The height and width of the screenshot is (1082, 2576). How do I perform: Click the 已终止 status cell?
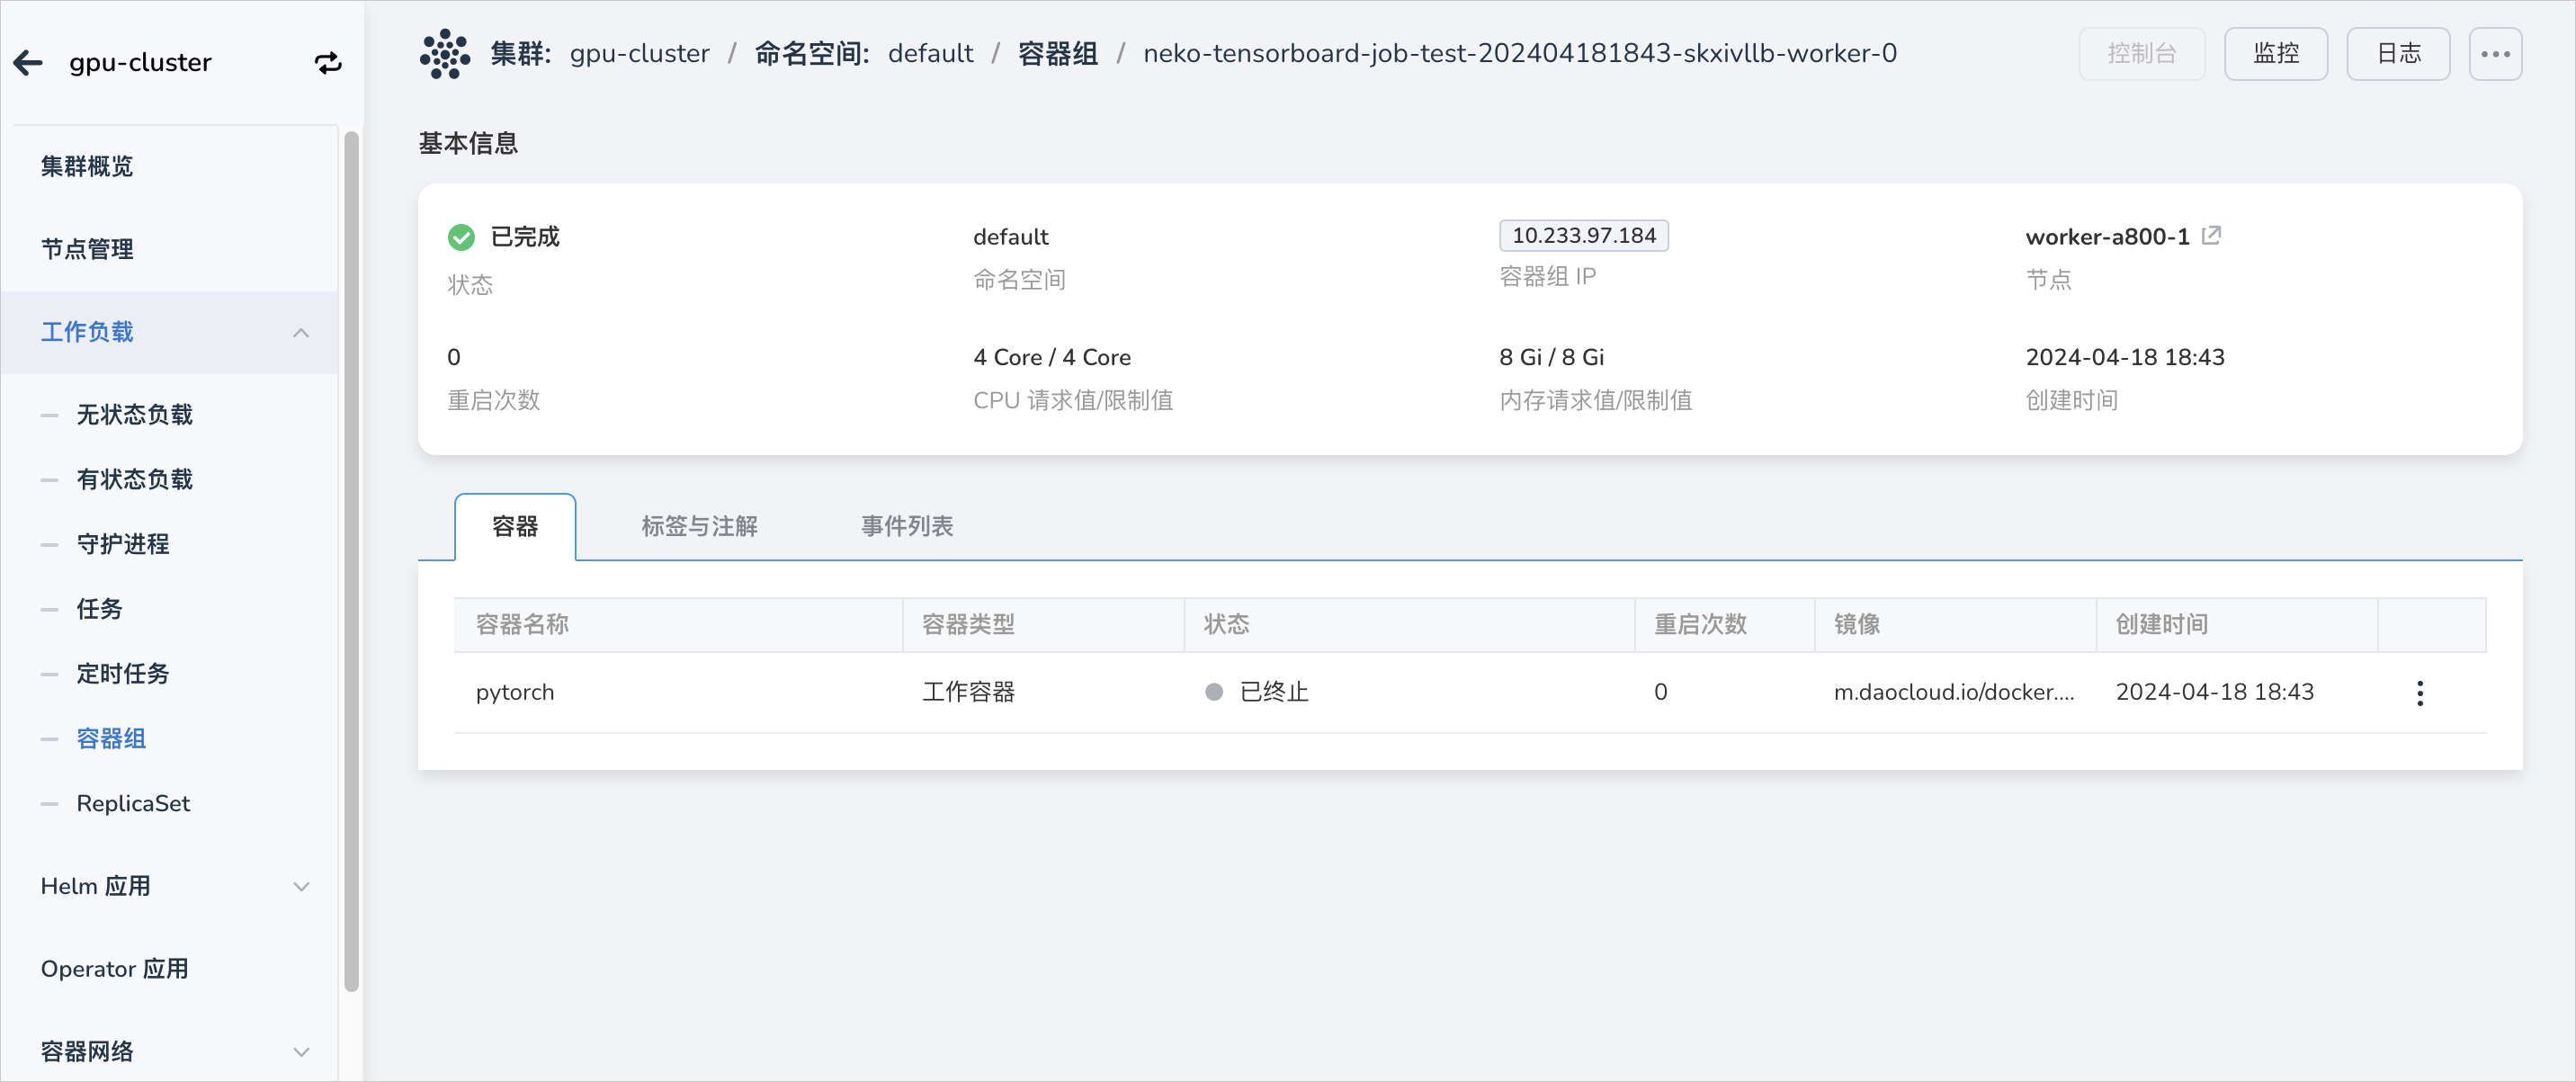(1256, 692)
